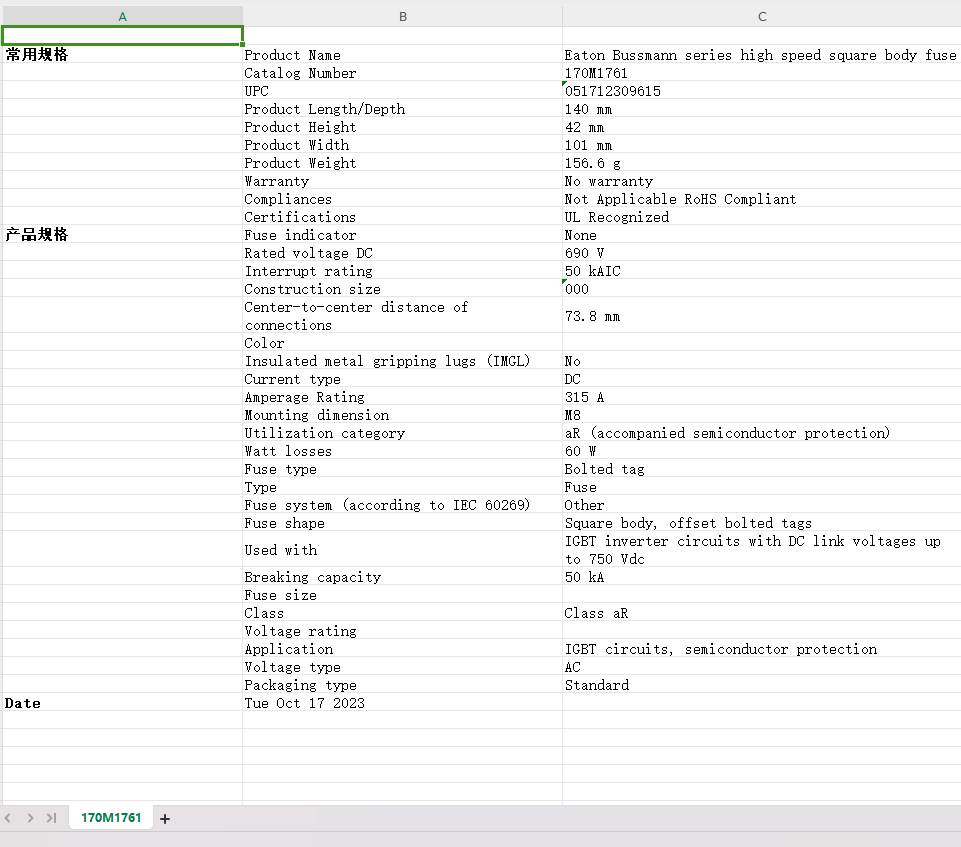This screenshot has height=847, width=961.
Task: Select column A header
Action: [x=123, y=17]
